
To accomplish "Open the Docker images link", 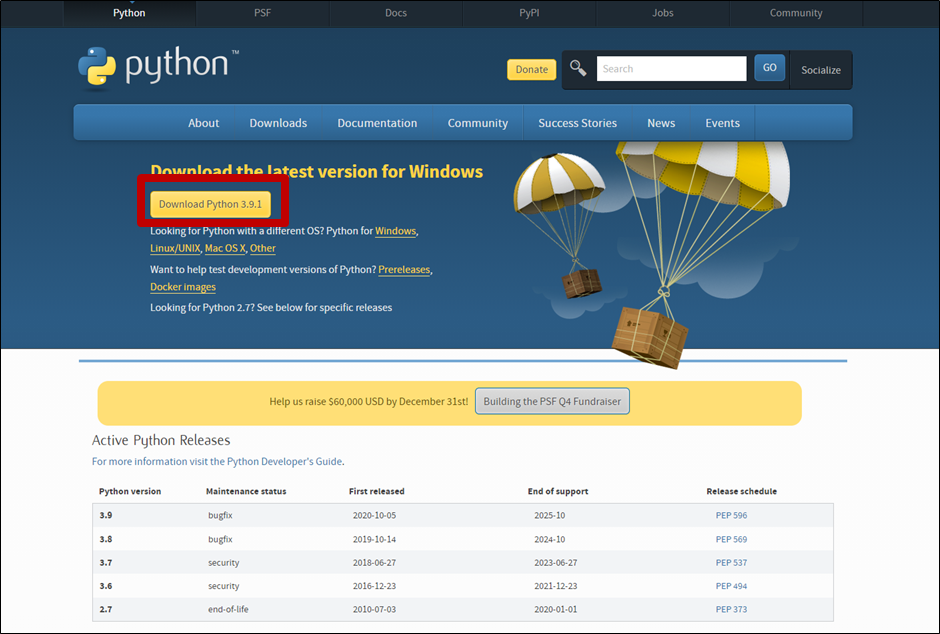I will [183, 287].
